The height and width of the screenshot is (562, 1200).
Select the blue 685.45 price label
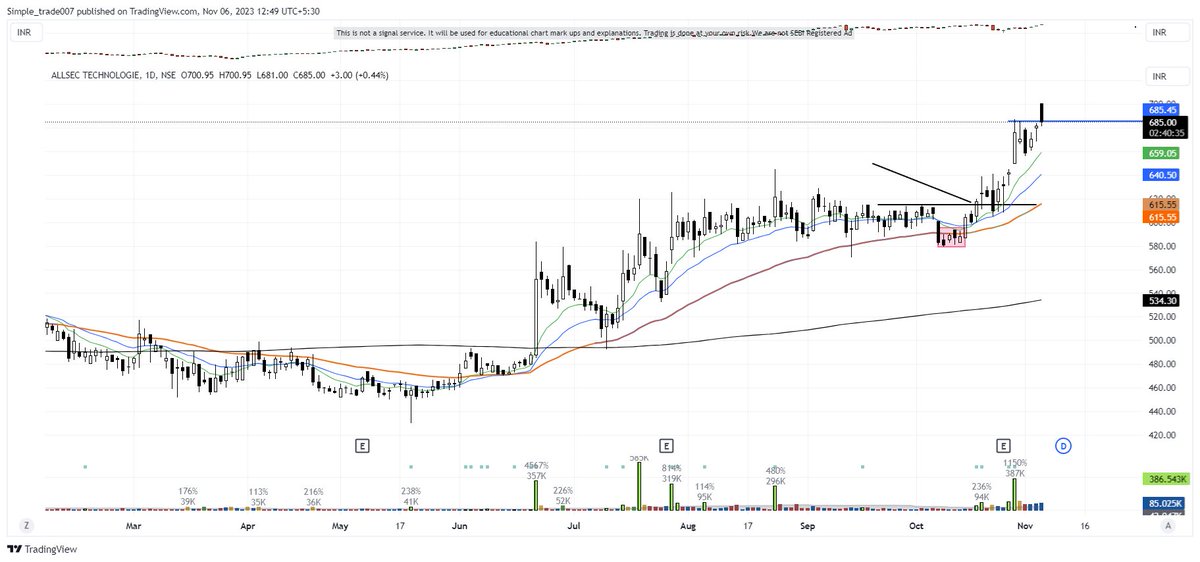point(1160,108)
